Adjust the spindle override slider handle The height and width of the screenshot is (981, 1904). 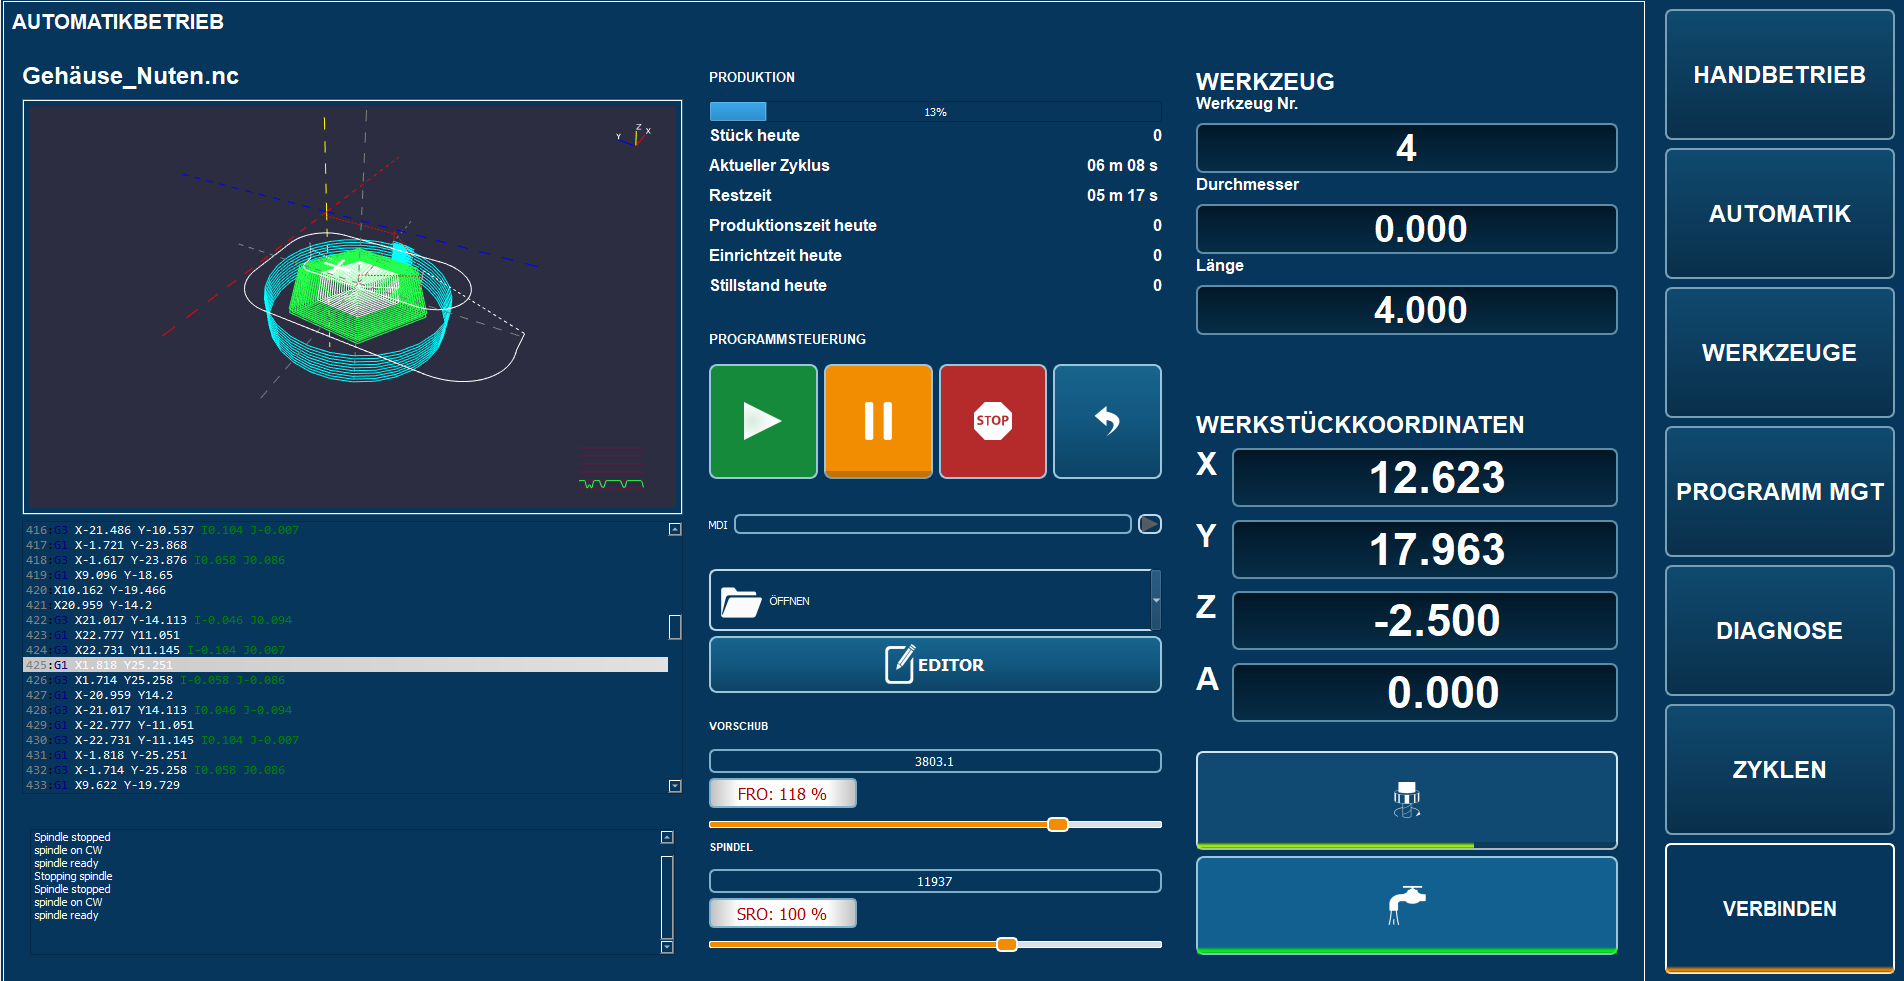click(x=1007, y=944)
